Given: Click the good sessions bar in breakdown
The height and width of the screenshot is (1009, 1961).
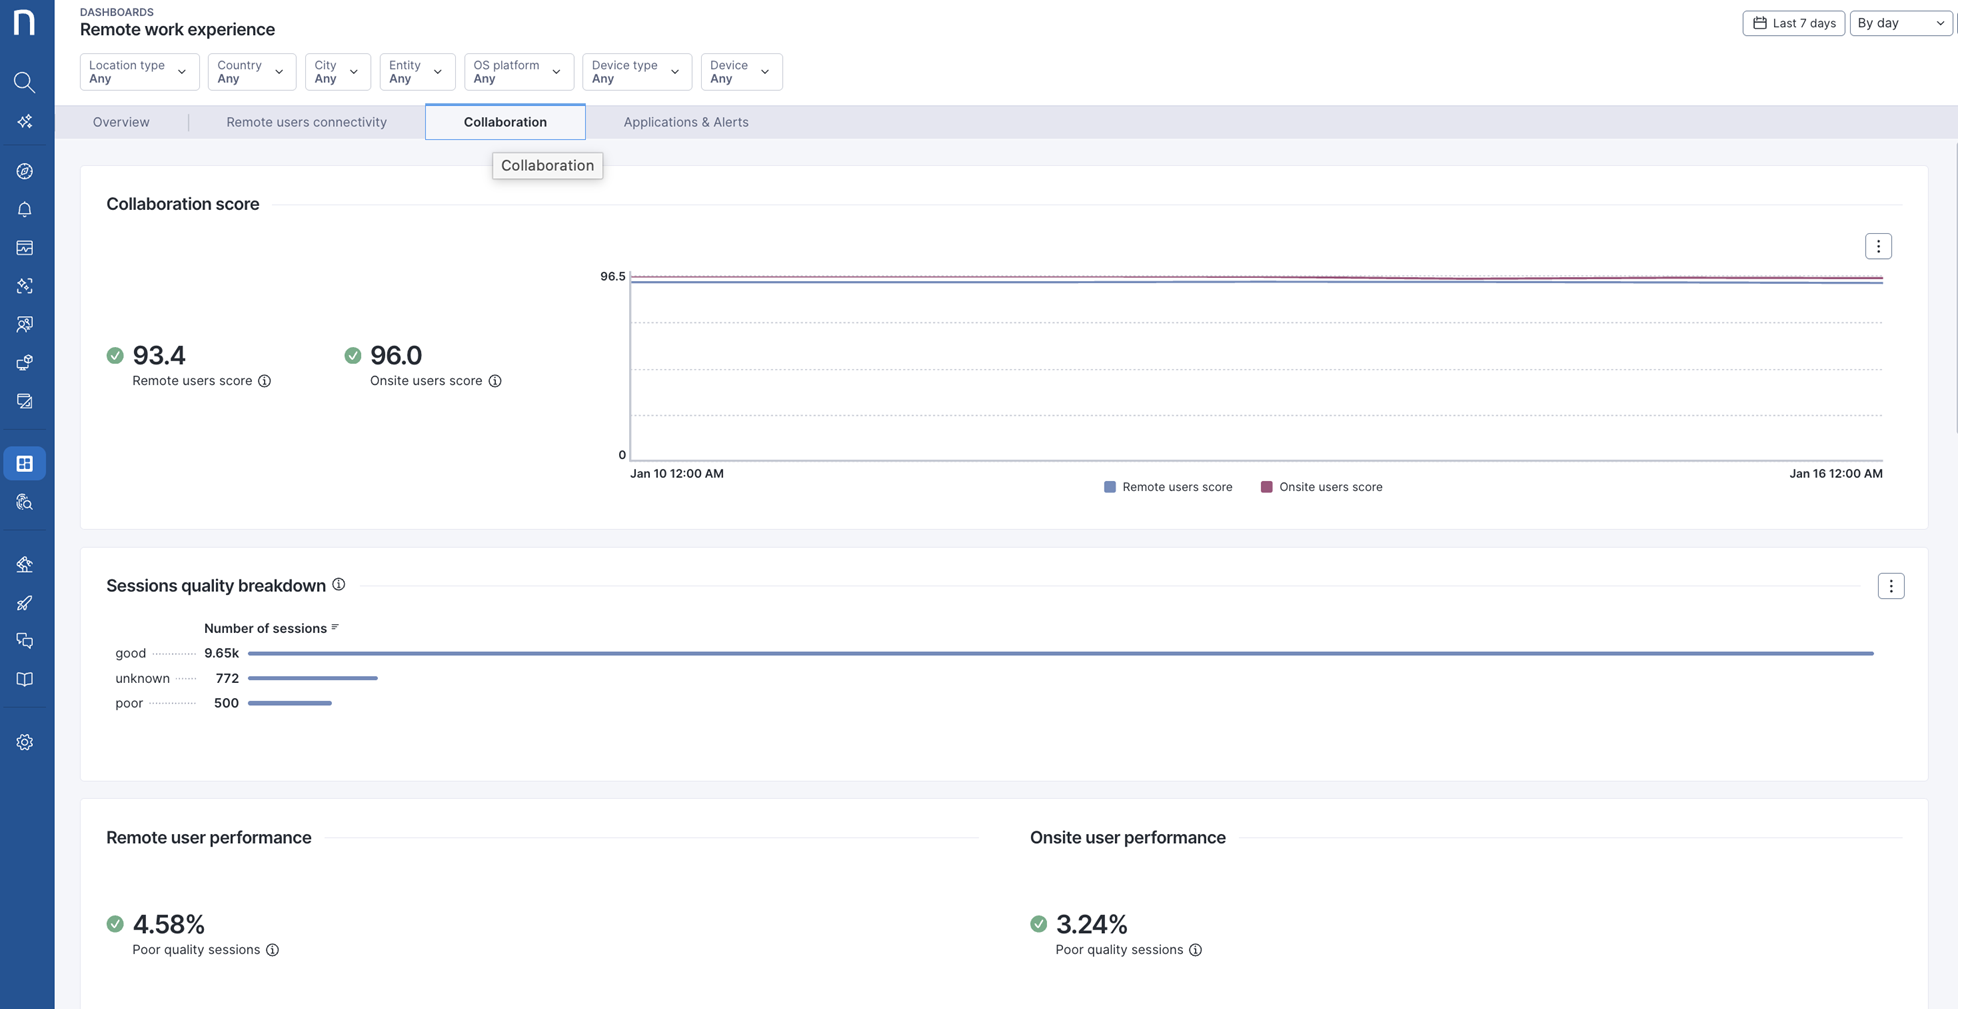Looking at the screenshot, I should (1060, 653).
